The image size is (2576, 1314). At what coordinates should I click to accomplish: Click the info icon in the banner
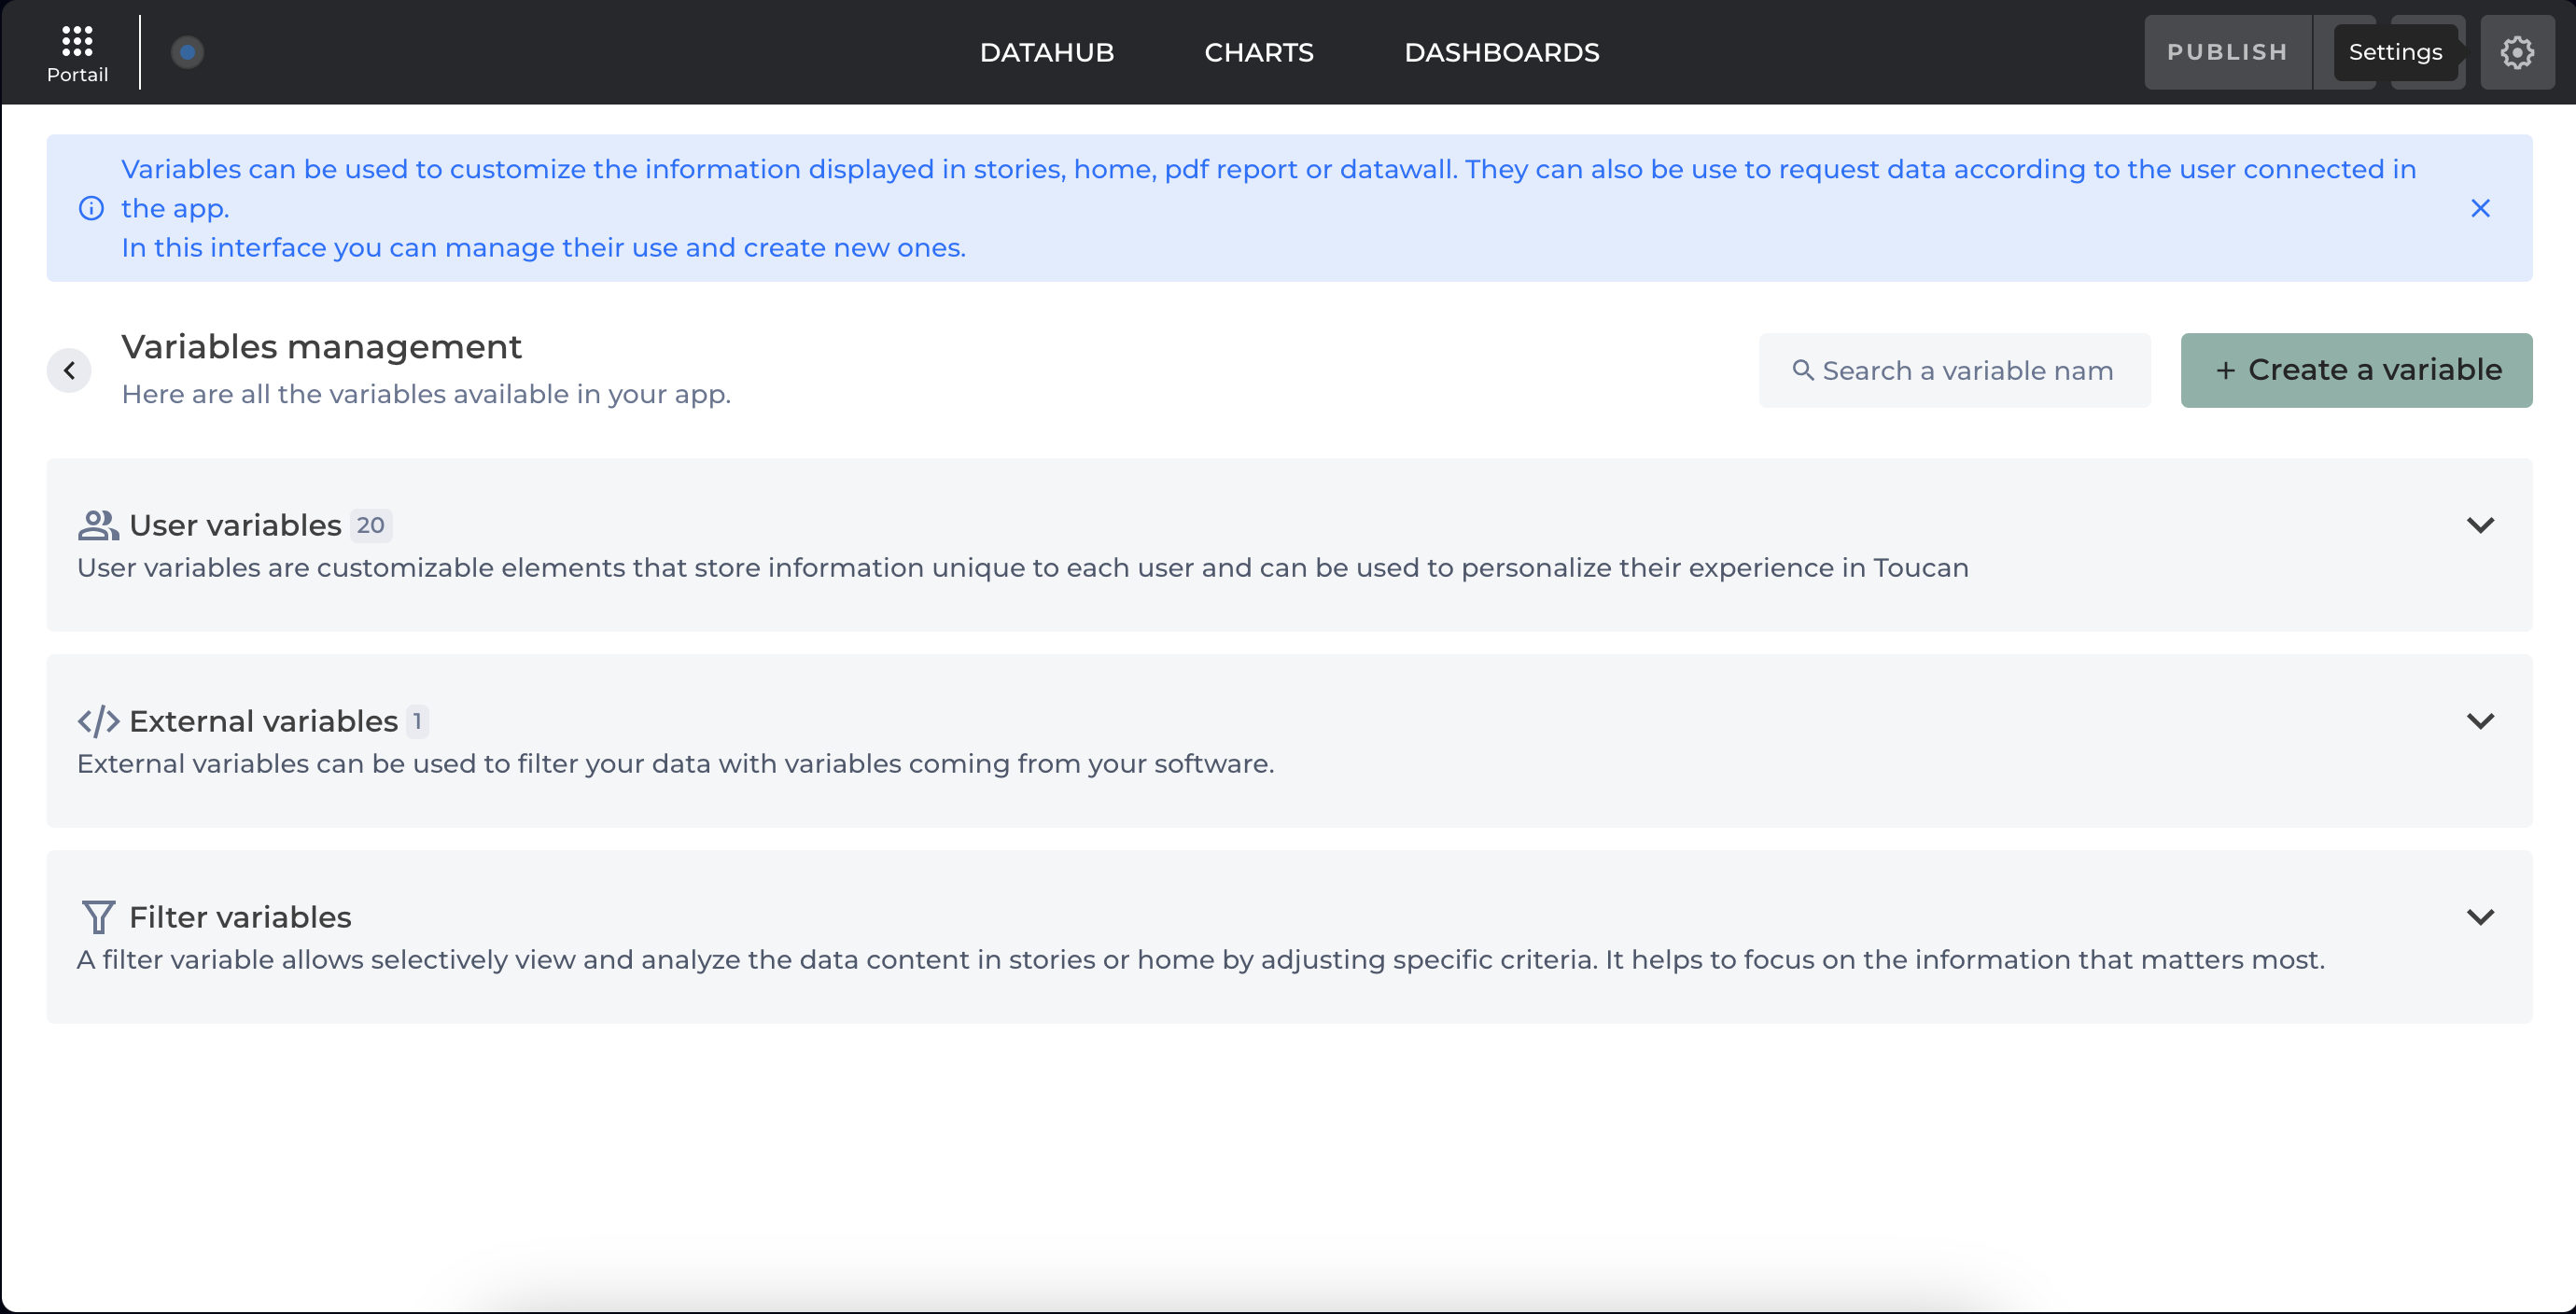tap(91, 208)
